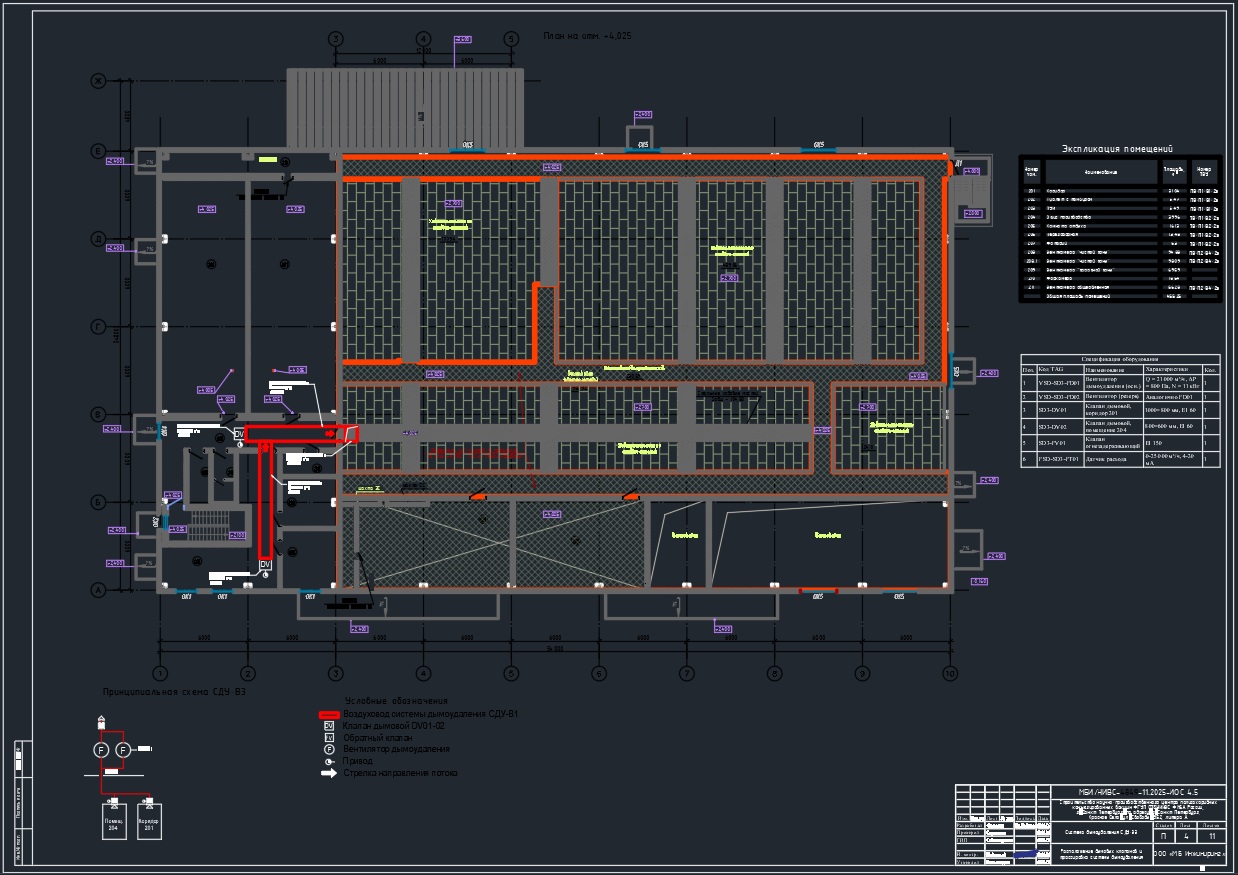Click the equipment specification table header
Viewport: 1238px width, 875px height.
tap(1120, 359)
